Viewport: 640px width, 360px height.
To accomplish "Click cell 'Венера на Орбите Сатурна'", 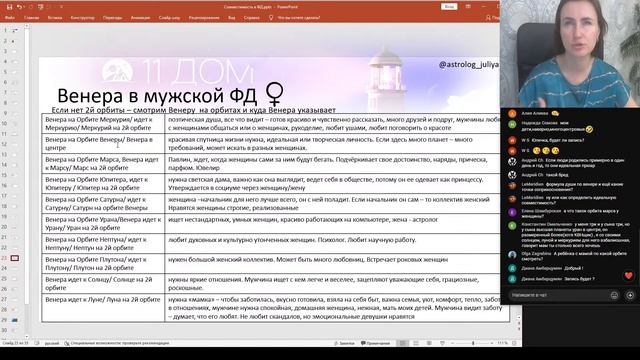I will click(103, 204).
